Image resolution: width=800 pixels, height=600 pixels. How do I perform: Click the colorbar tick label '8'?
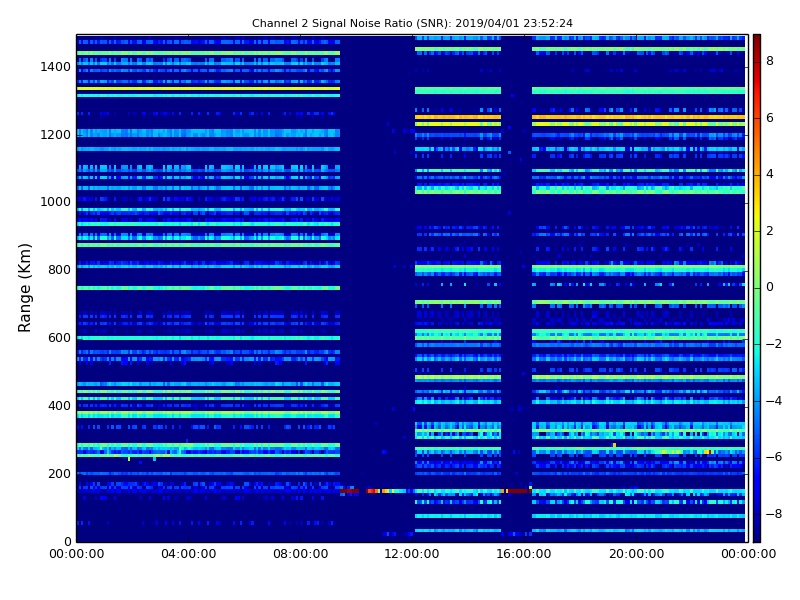click(770, 61)
